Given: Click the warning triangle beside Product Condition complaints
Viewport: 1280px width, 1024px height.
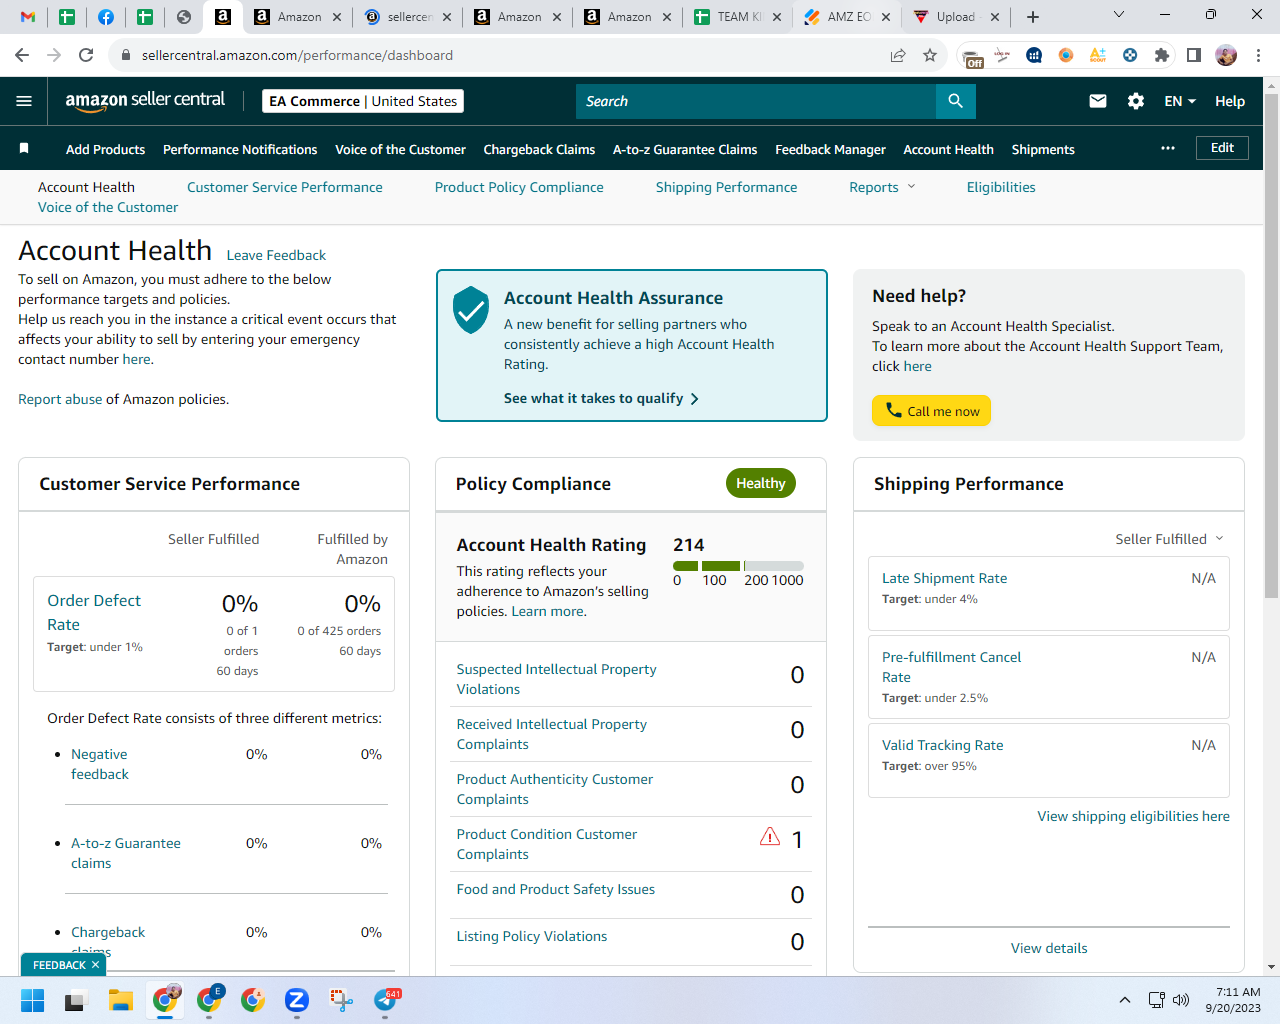Looking at the screenshot, I should coord(769,836).
